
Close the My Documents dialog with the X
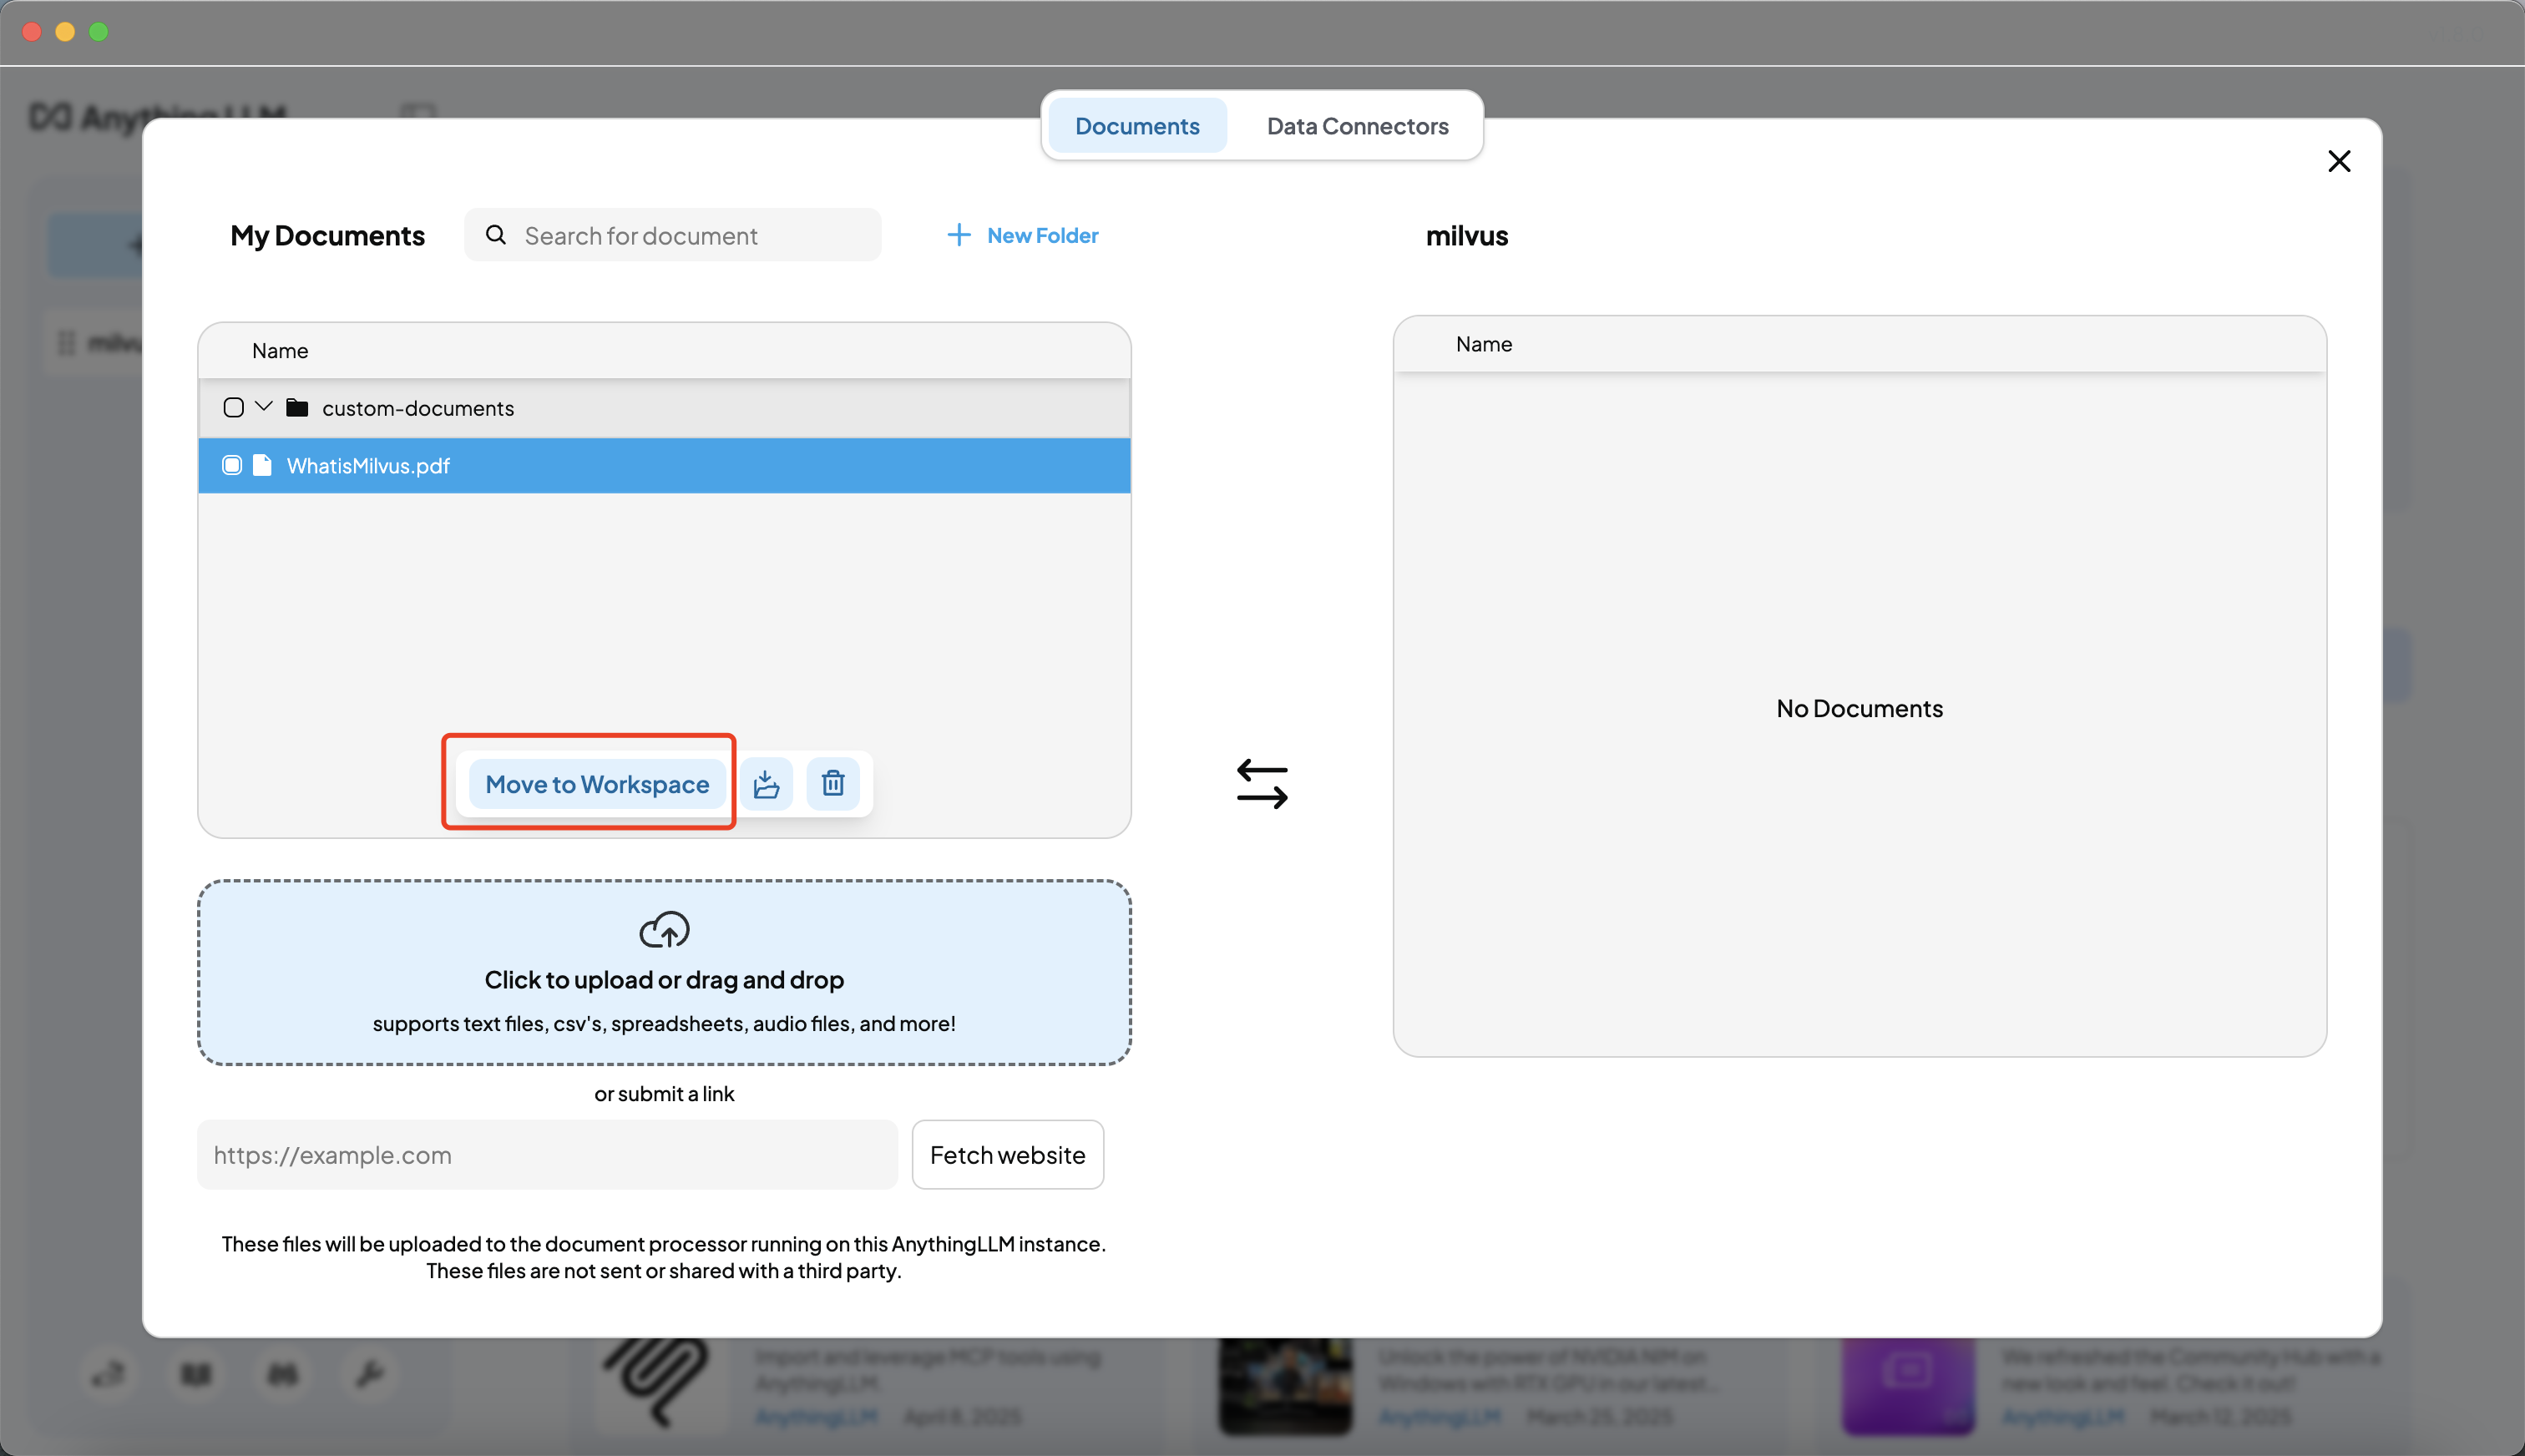(2338, 160)
